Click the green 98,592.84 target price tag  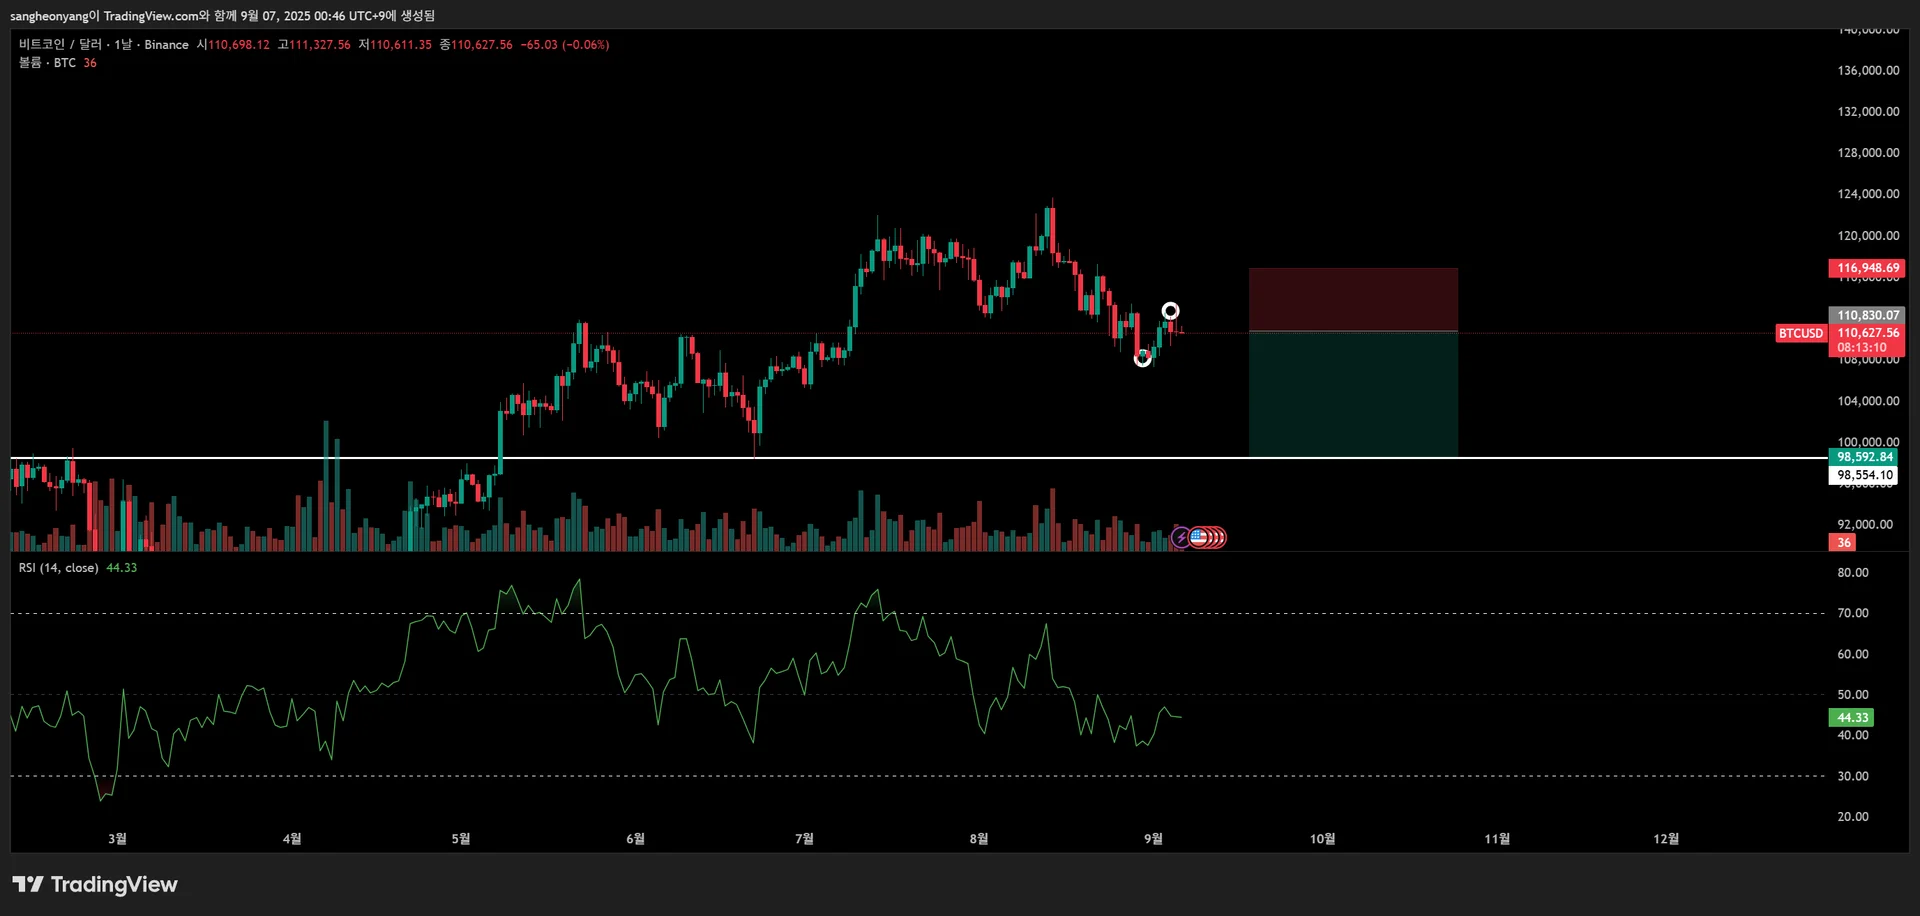click(1865, 457)
